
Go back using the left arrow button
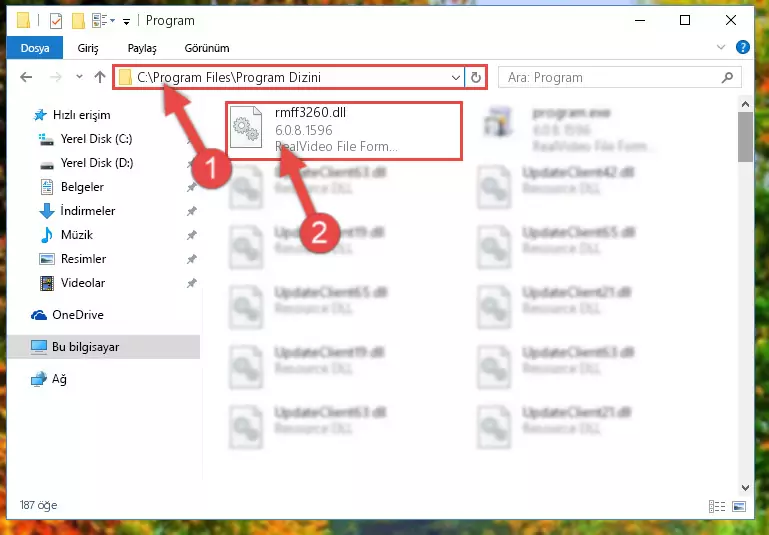pyautogui.click(x=26, y=77)
